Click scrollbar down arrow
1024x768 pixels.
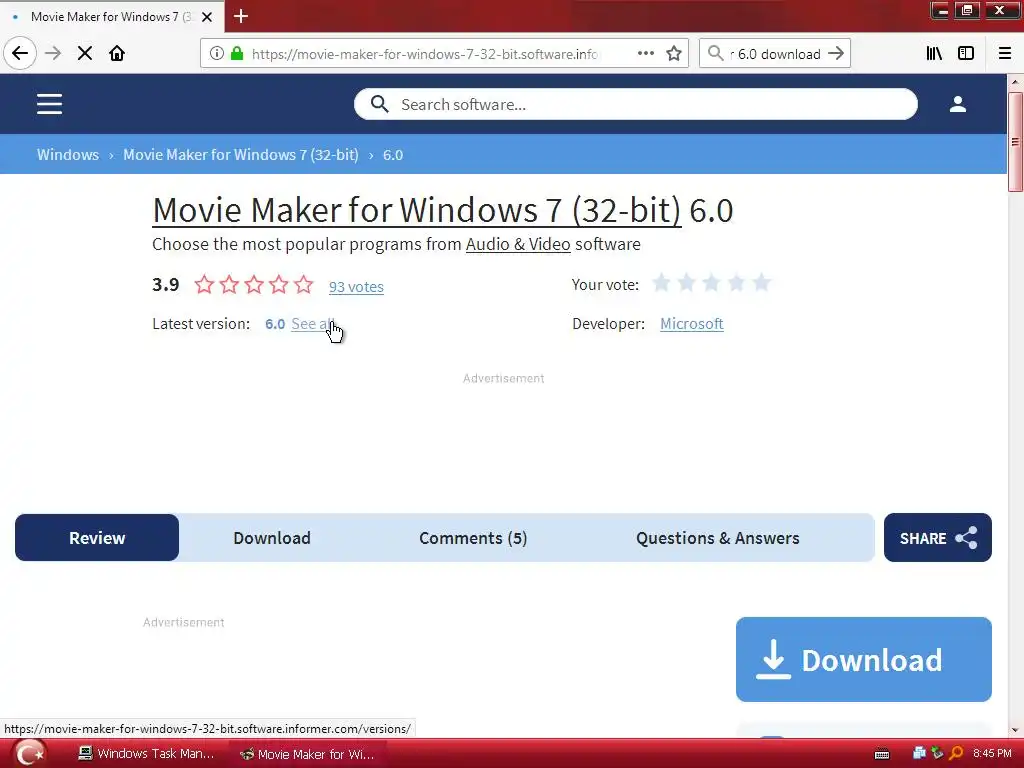[1015, 729]
